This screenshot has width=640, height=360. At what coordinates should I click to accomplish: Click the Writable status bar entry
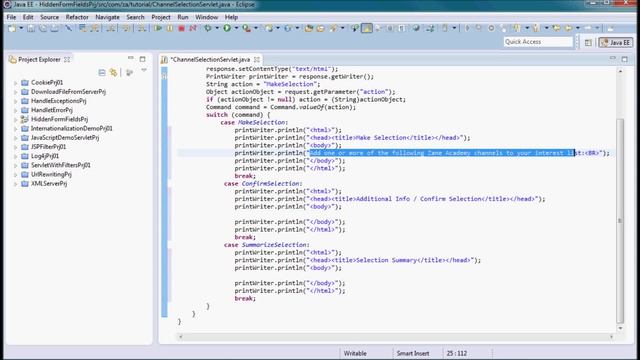click(355, 353)
